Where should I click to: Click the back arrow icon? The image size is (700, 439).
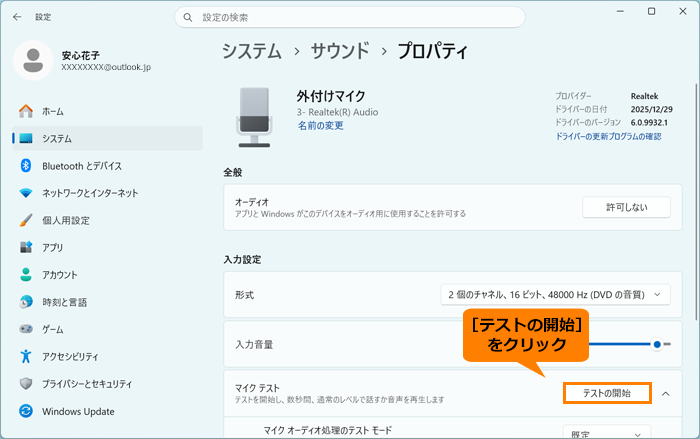17,17
